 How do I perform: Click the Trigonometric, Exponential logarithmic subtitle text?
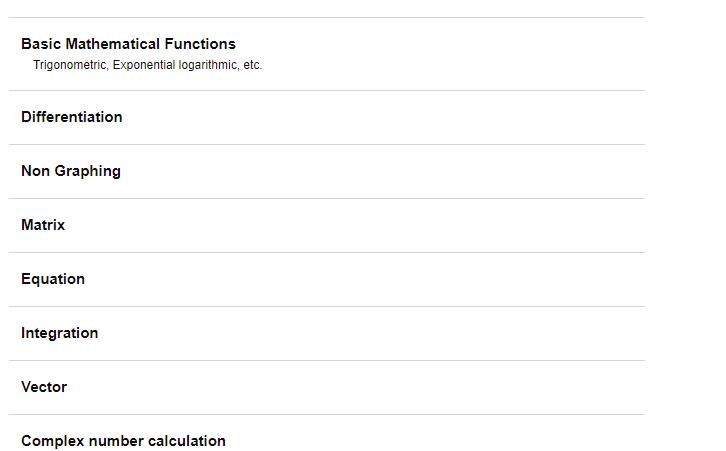147,65
